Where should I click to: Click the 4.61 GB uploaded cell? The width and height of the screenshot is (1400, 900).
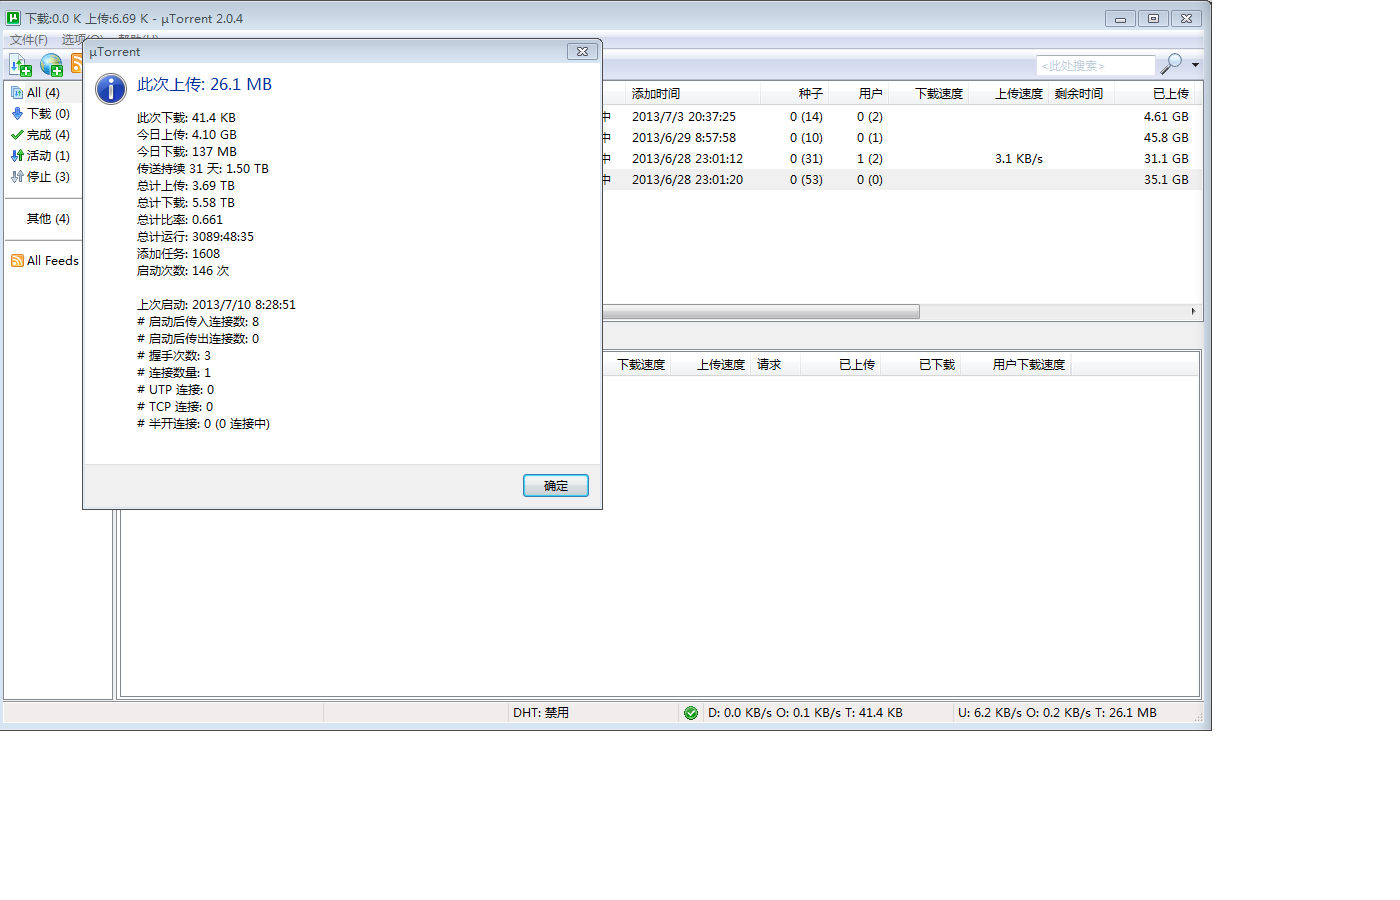pyautogui.click(x=1166, y=117)
